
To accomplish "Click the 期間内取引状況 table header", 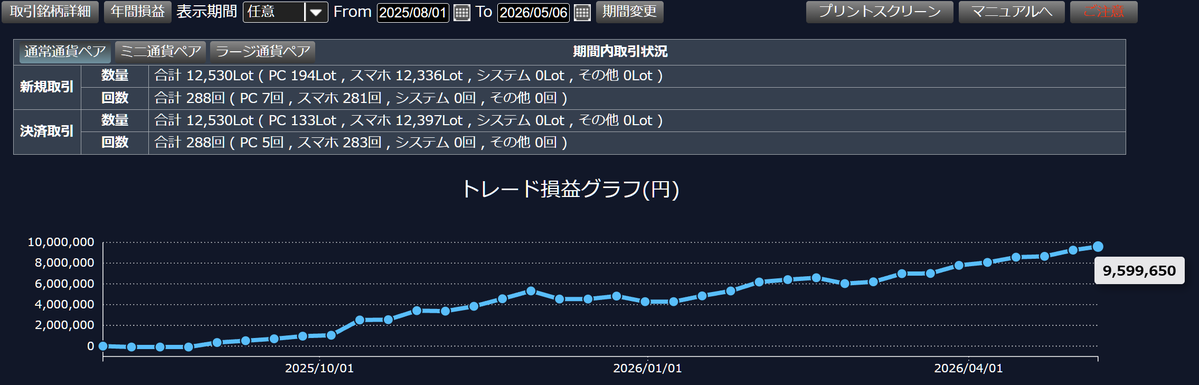I will coord(620,52).
